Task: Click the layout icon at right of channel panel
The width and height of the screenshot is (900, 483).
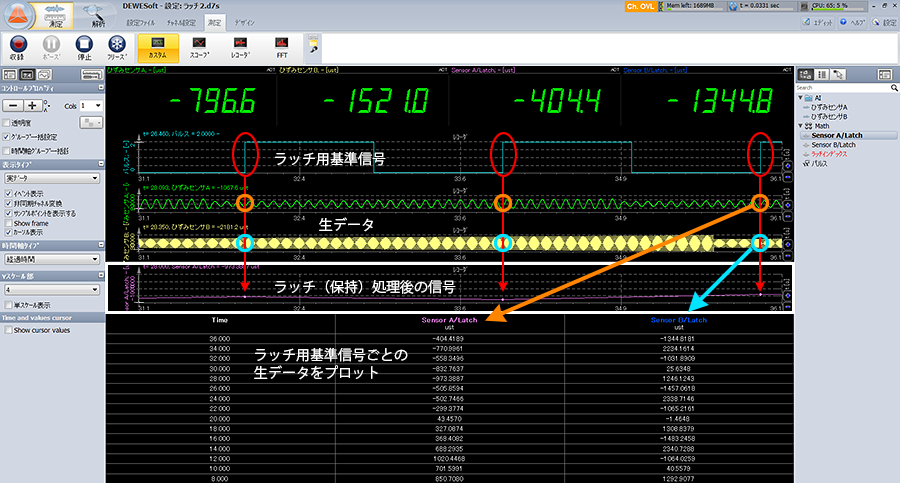Action: click(885, 75)
